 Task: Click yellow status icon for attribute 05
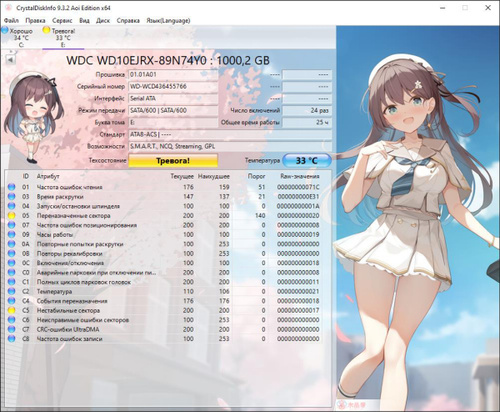[x=12, y=216]
